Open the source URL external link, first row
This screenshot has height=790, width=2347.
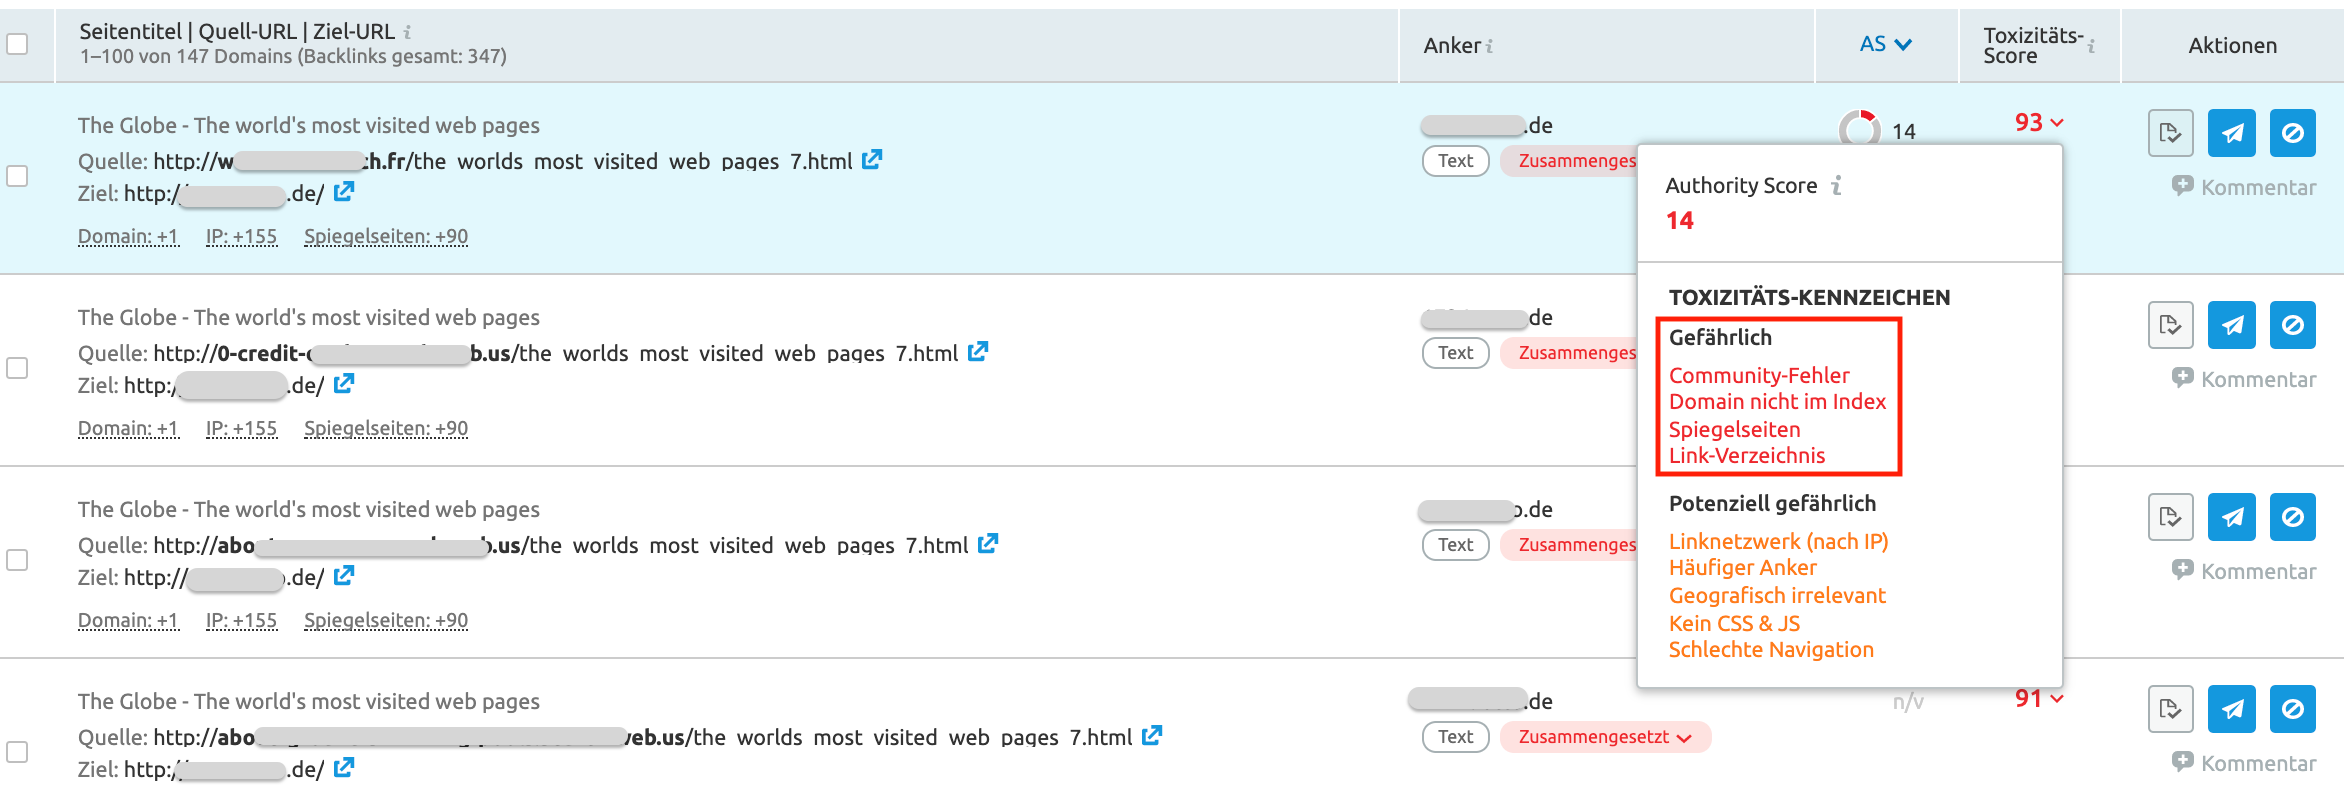tap(871, 159)
